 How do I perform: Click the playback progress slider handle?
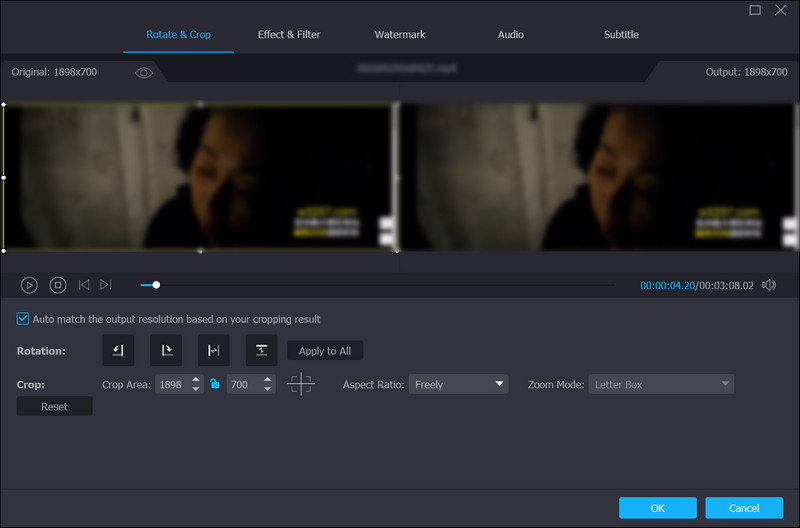[156, 285]
